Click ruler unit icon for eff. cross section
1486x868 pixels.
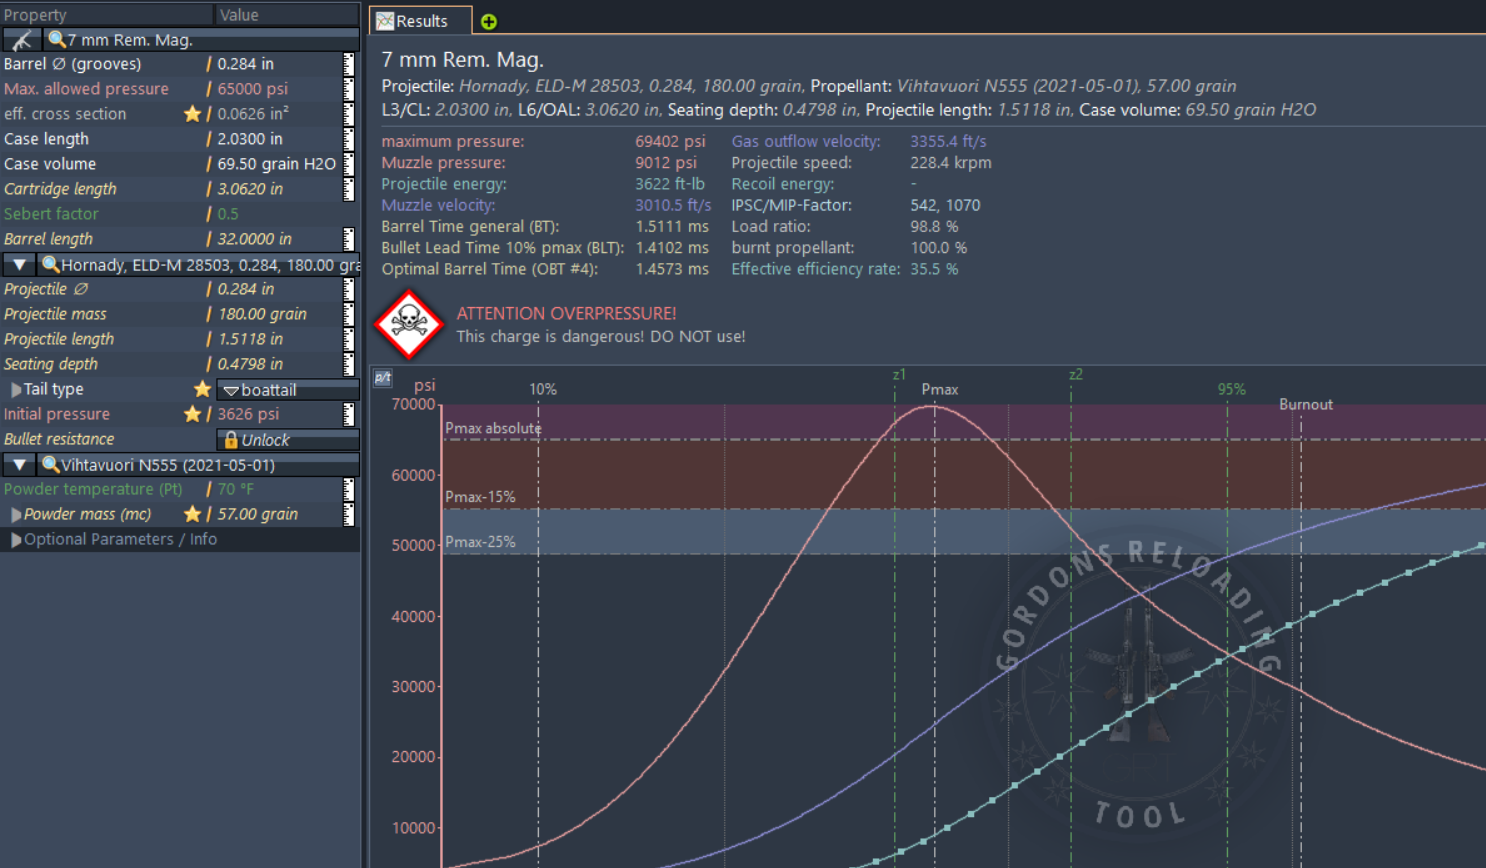click(349, 114)
